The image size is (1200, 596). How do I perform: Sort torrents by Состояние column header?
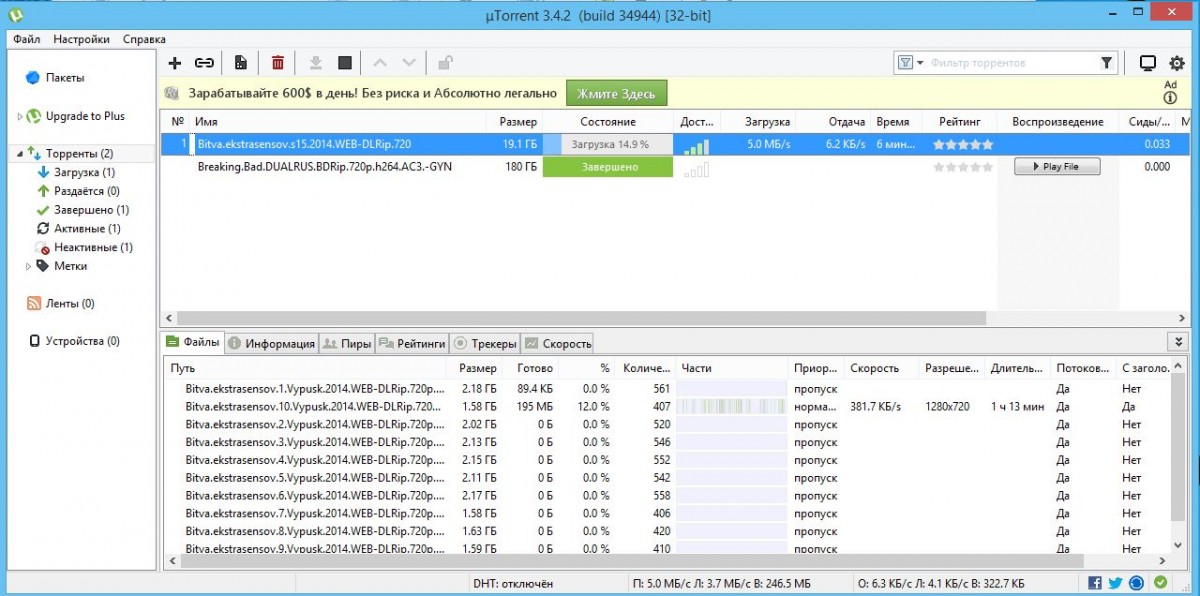608,122
